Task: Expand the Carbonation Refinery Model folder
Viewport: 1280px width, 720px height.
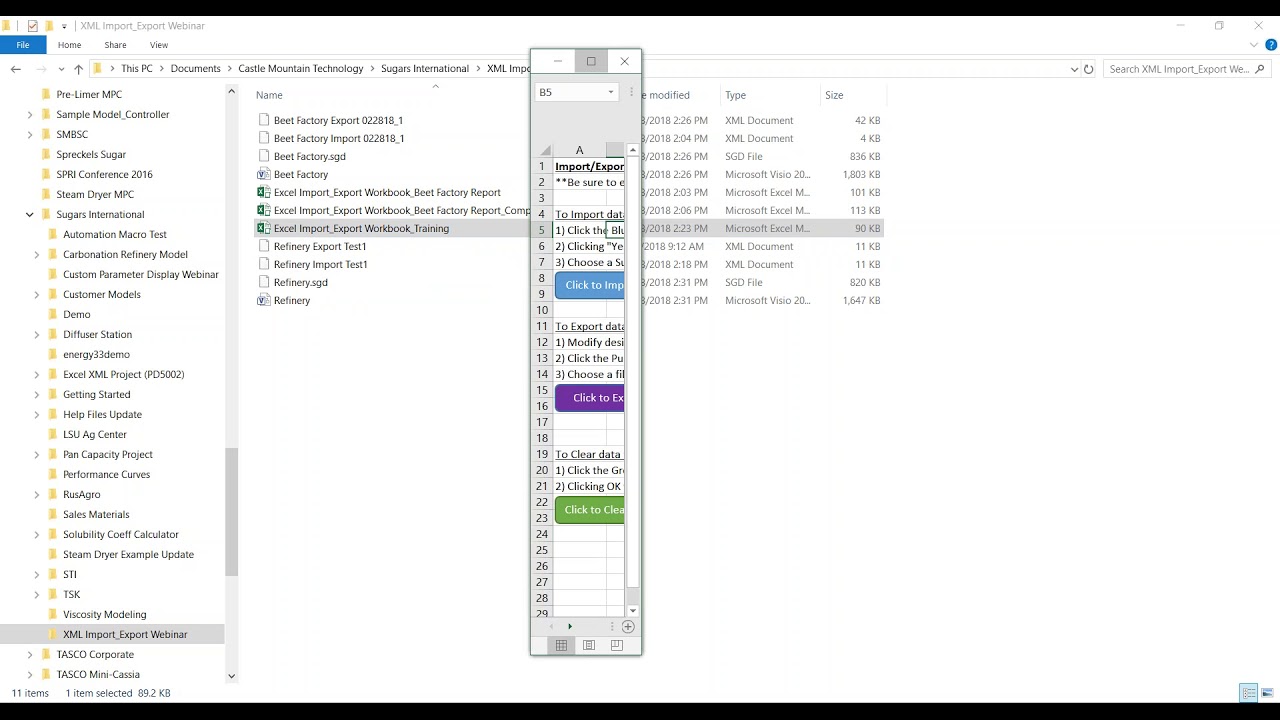Action: tap(37, 254)
